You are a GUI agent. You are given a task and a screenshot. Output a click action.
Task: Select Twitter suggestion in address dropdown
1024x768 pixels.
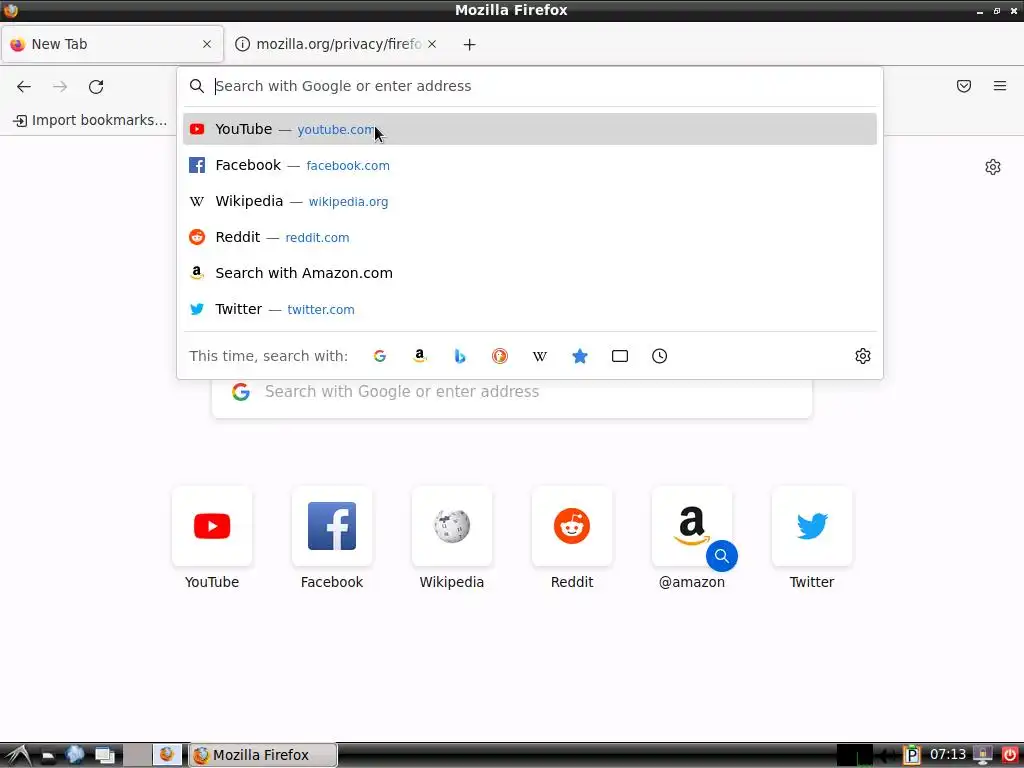point(530,309)
